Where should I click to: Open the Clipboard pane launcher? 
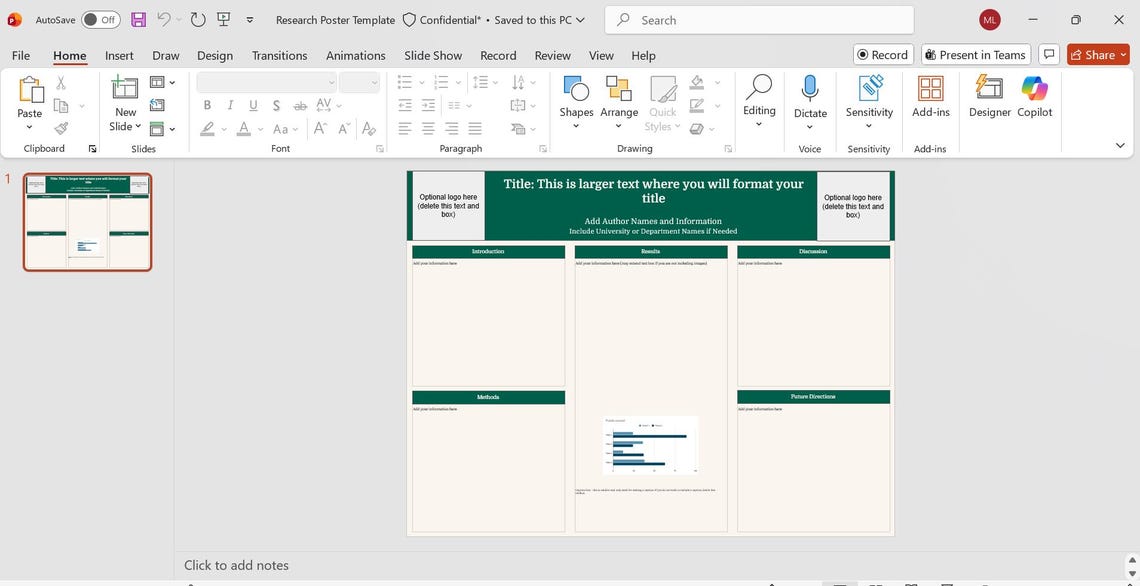pos(92,148)
